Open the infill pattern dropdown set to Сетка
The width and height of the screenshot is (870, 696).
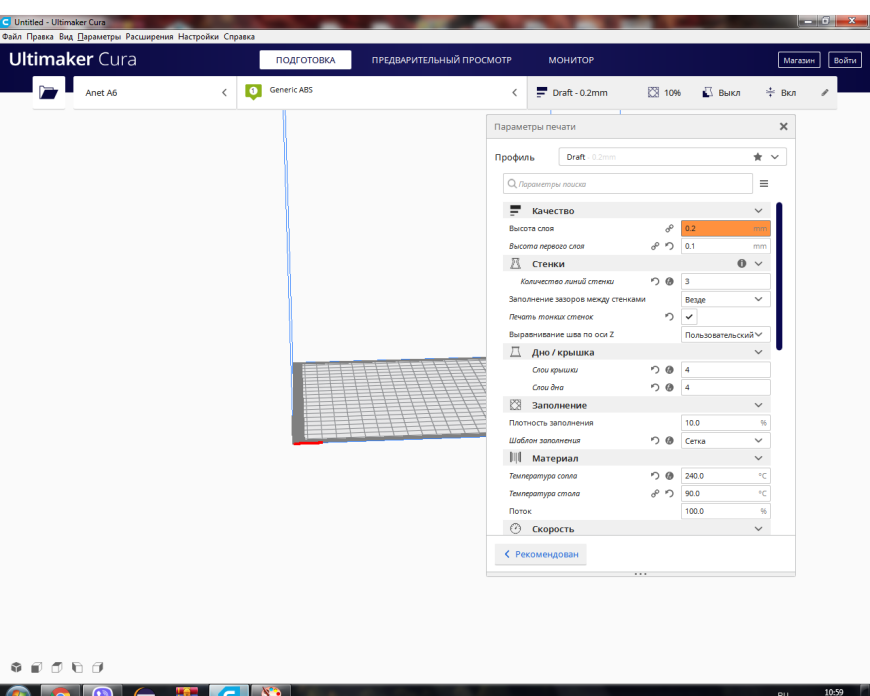click(x=725, y=441)
